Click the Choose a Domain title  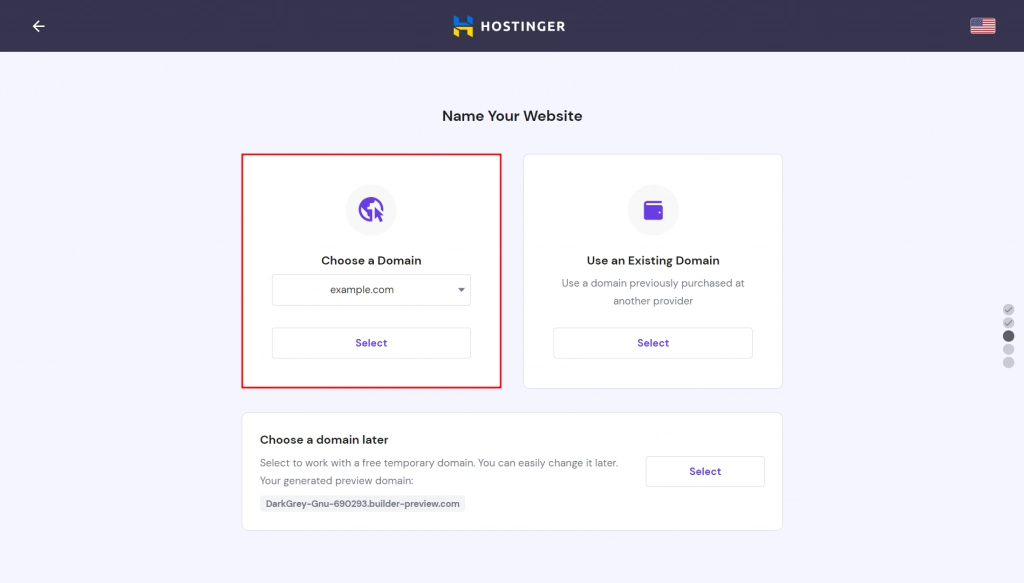(x=371, y=260)
